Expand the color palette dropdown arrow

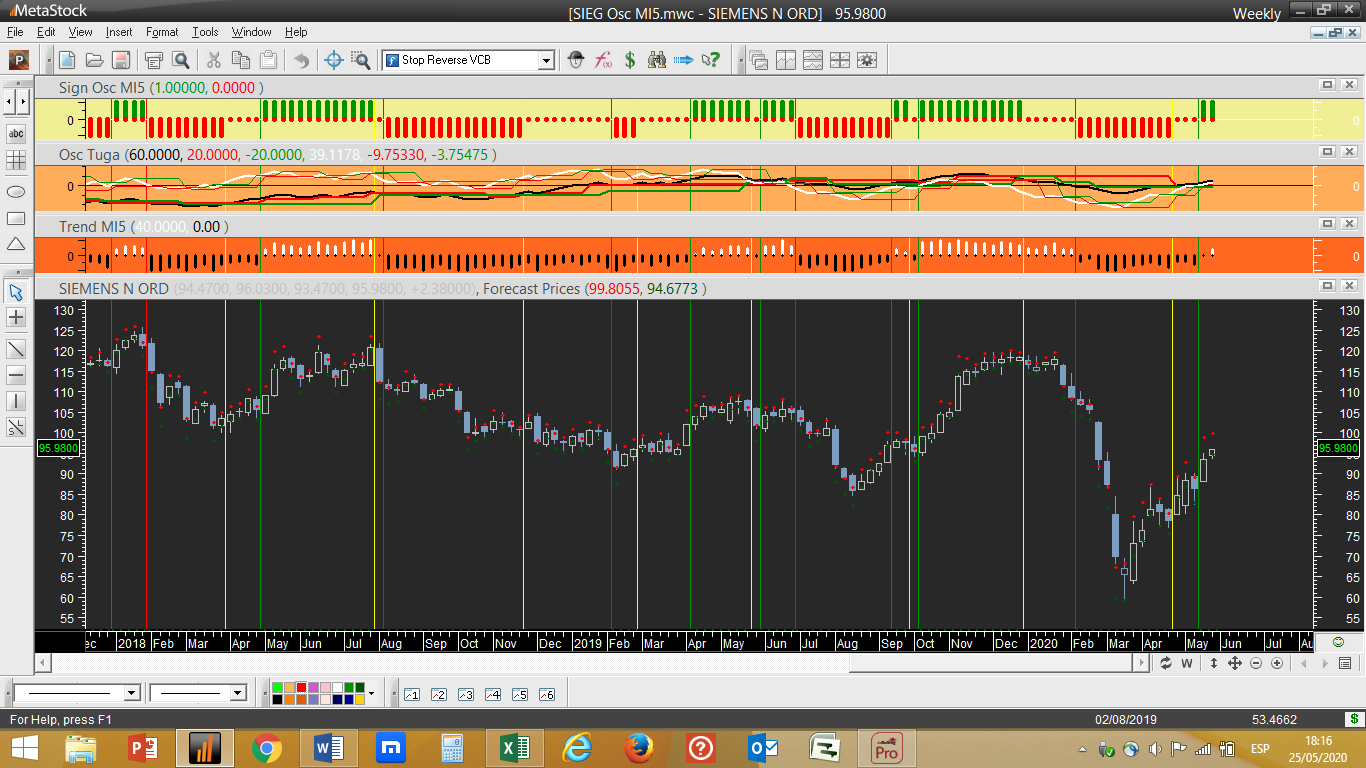pos(372,693)
